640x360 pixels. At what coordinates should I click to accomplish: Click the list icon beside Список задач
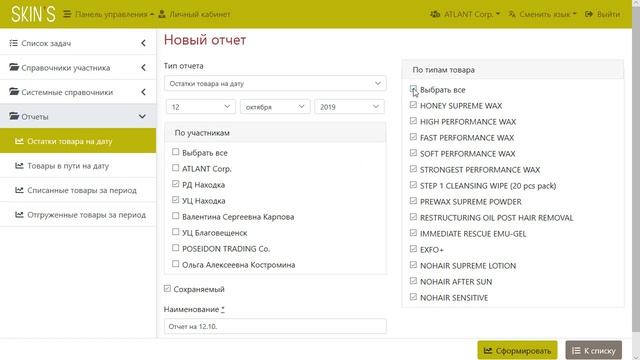pos(13,43)
